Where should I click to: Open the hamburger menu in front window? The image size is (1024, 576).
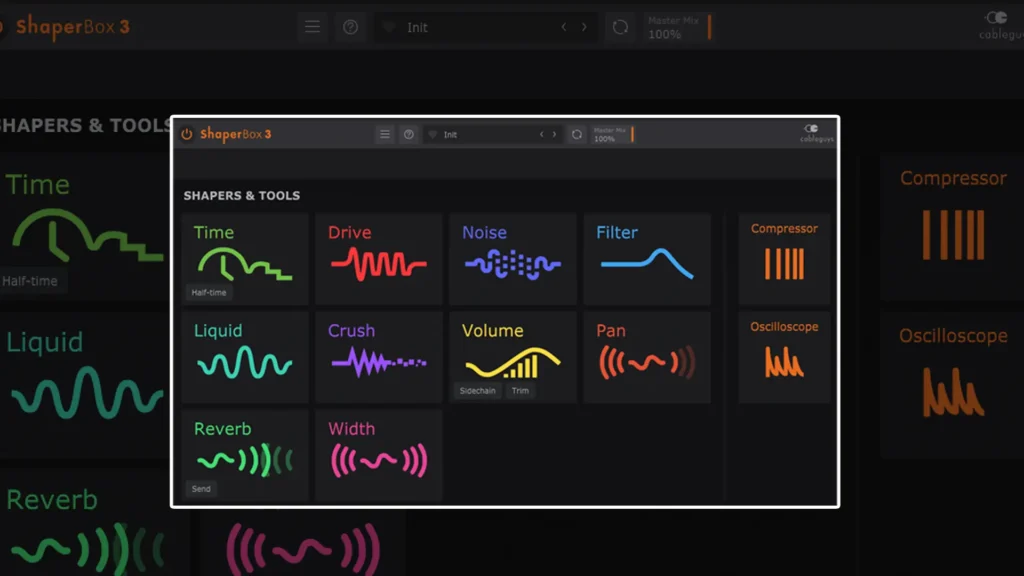(x=385, y=134)
